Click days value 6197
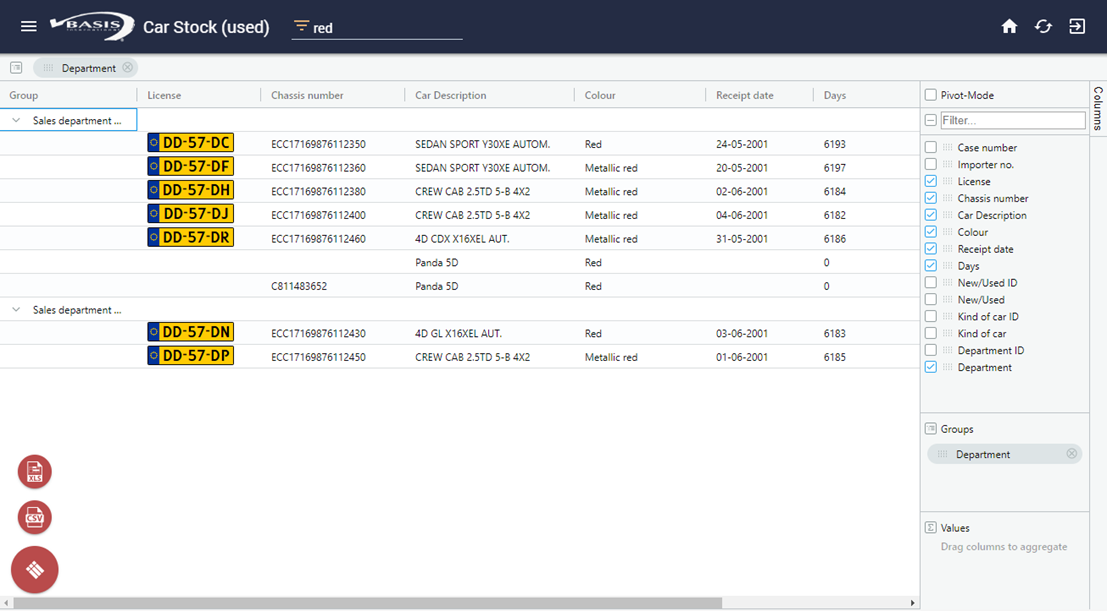The height and width of the screenshot is (611, 1107). 834,168
